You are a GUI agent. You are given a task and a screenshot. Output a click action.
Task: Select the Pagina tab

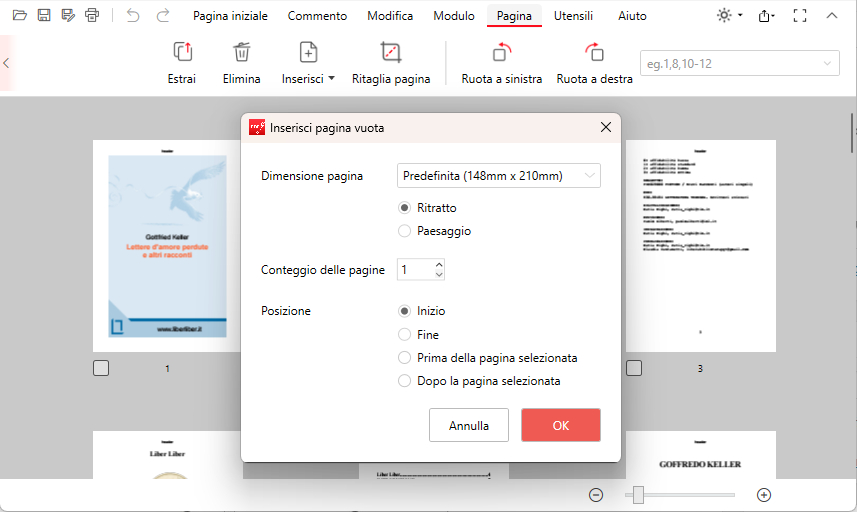[514, 16]
